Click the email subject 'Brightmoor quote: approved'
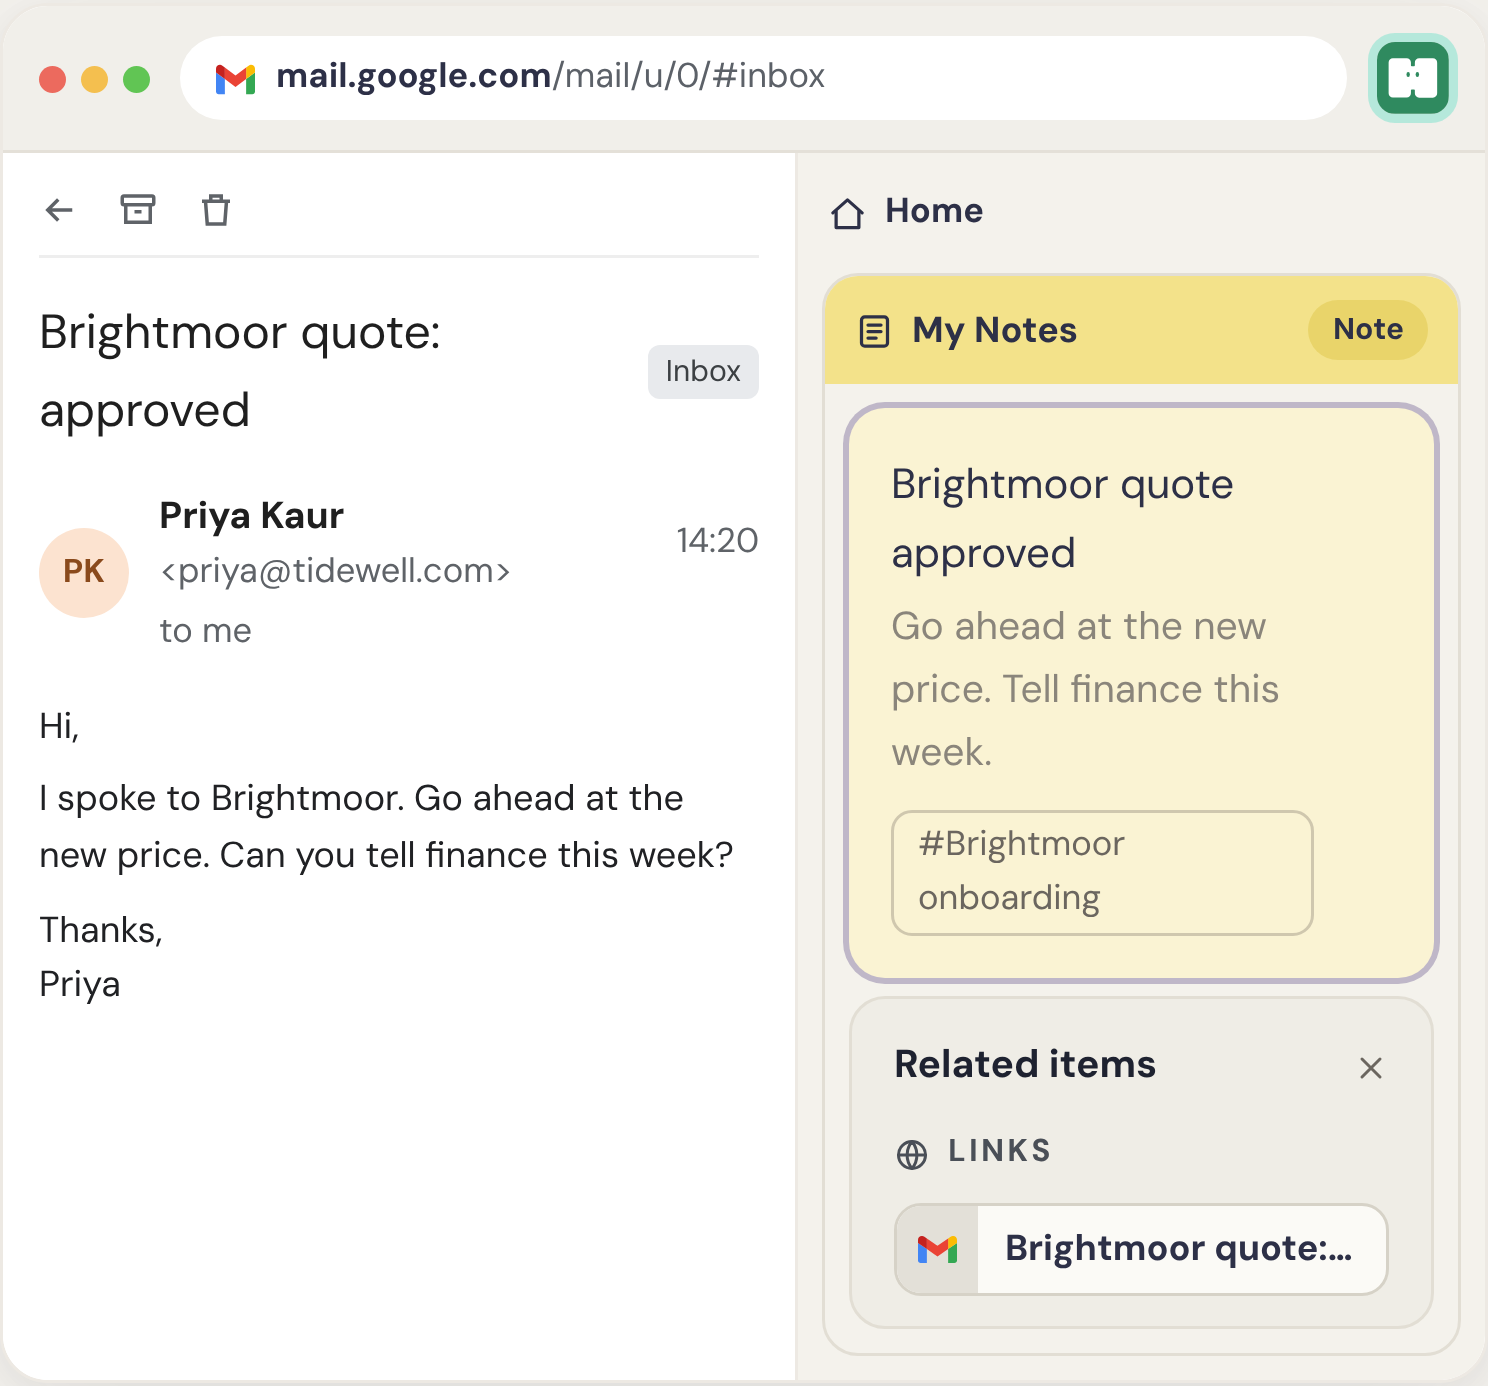The width and height of the screenshot is (1488, 1386). tap(240, 371)
